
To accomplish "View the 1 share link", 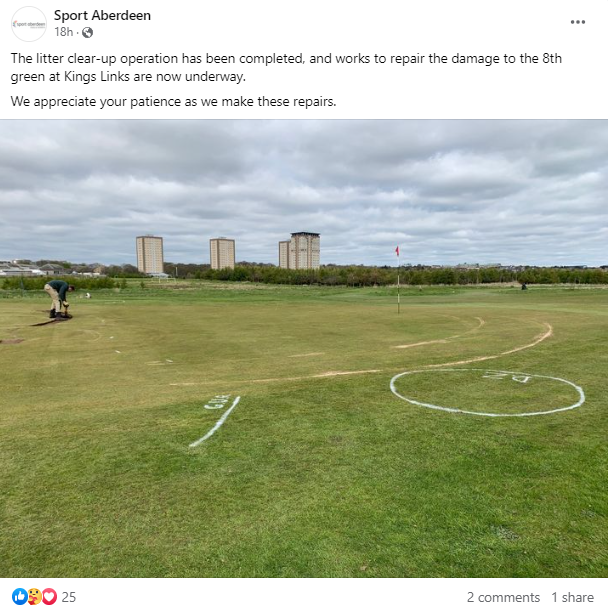I will pos(573,597).
